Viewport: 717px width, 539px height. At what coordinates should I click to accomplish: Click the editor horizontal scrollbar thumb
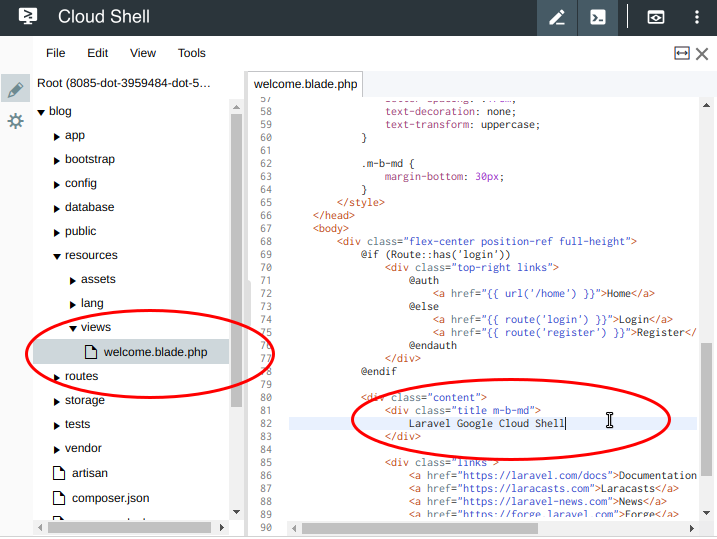pyautogui.click(x=420, y=528)
